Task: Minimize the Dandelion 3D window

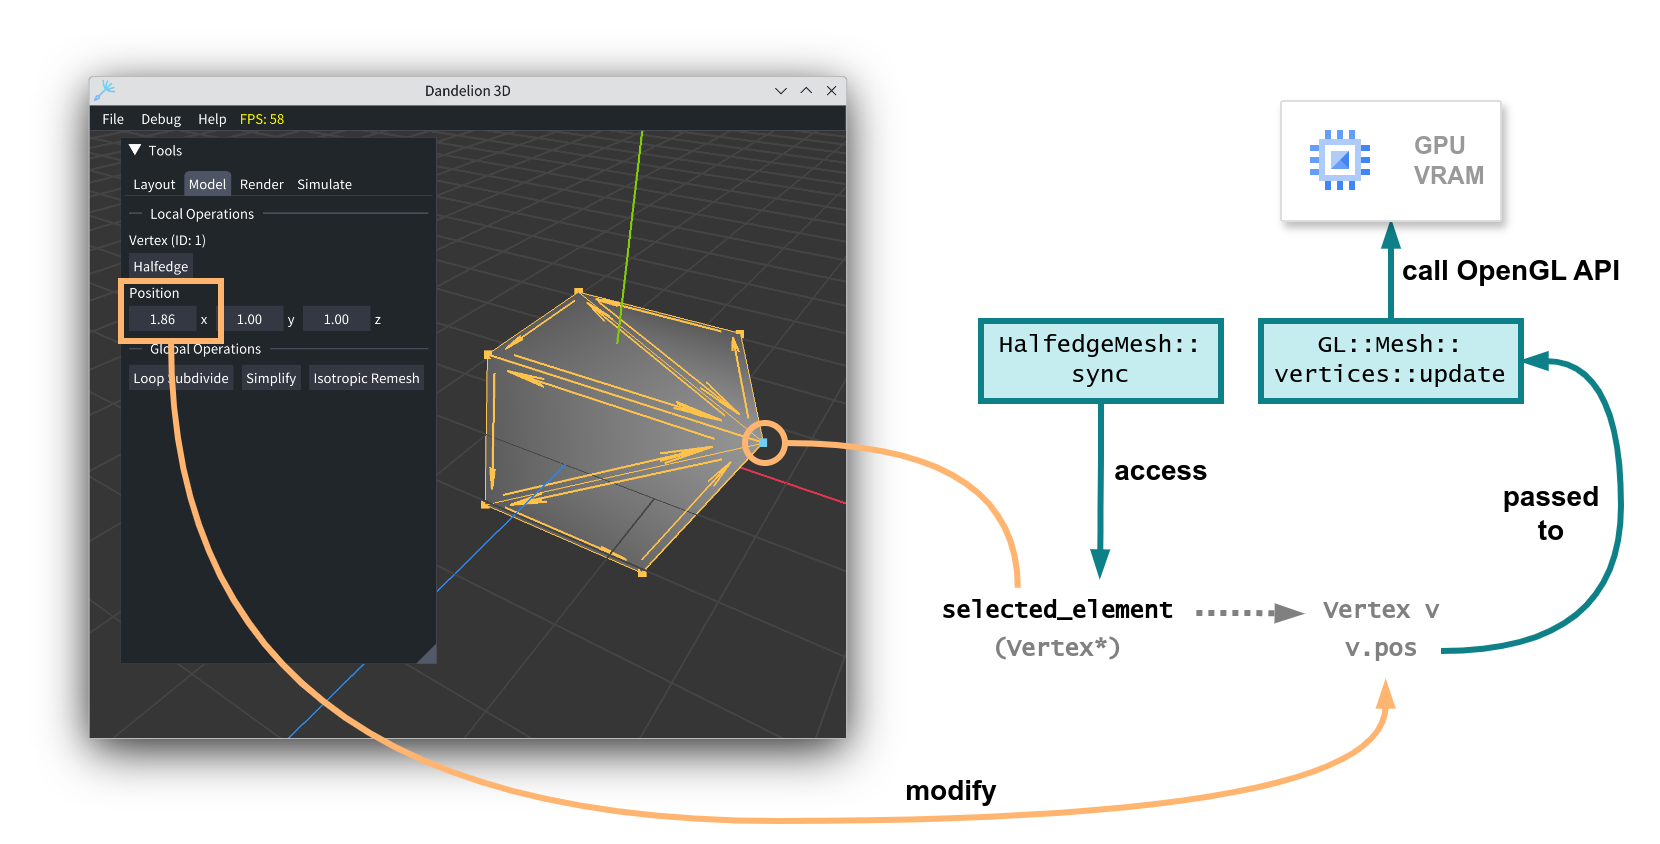Action: (781, 90)
